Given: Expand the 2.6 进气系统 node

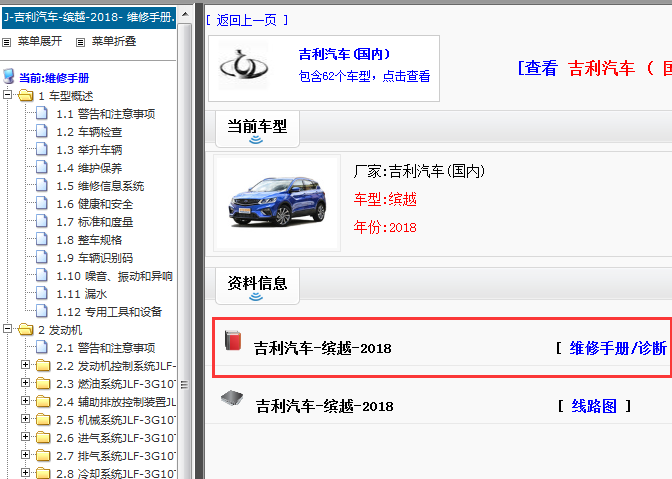Looking at the screenshot, I should 26,437.
